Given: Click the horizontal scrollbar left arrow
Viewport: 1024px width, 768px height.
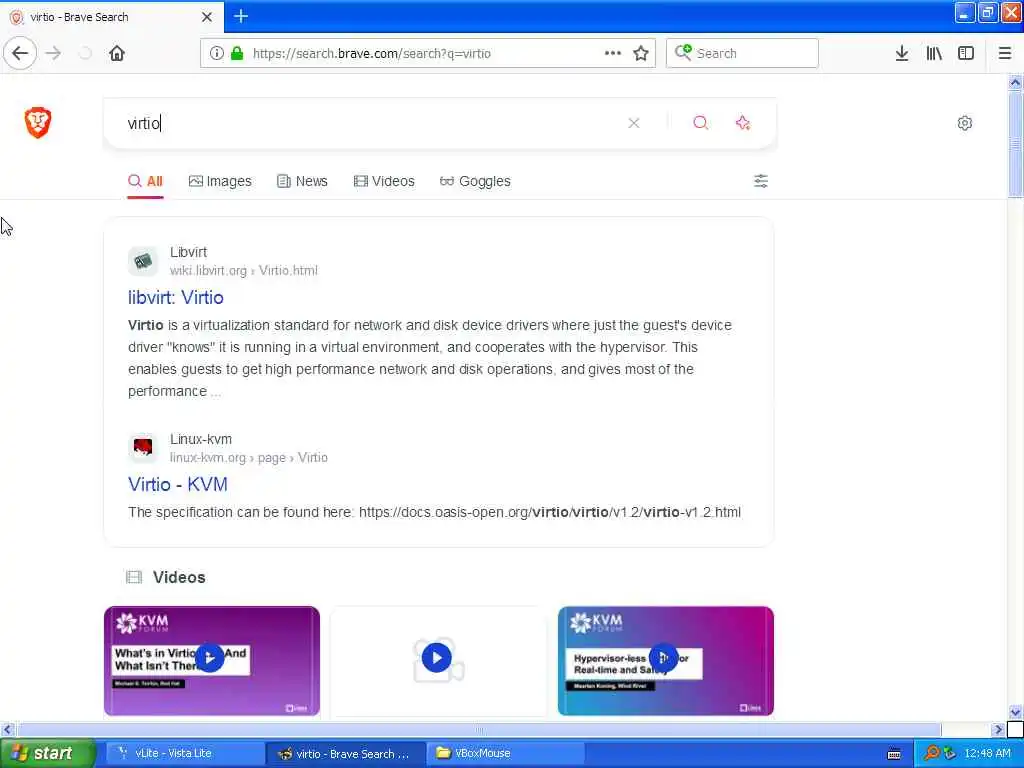Looking at the screenshot, I should click(7, 729).
